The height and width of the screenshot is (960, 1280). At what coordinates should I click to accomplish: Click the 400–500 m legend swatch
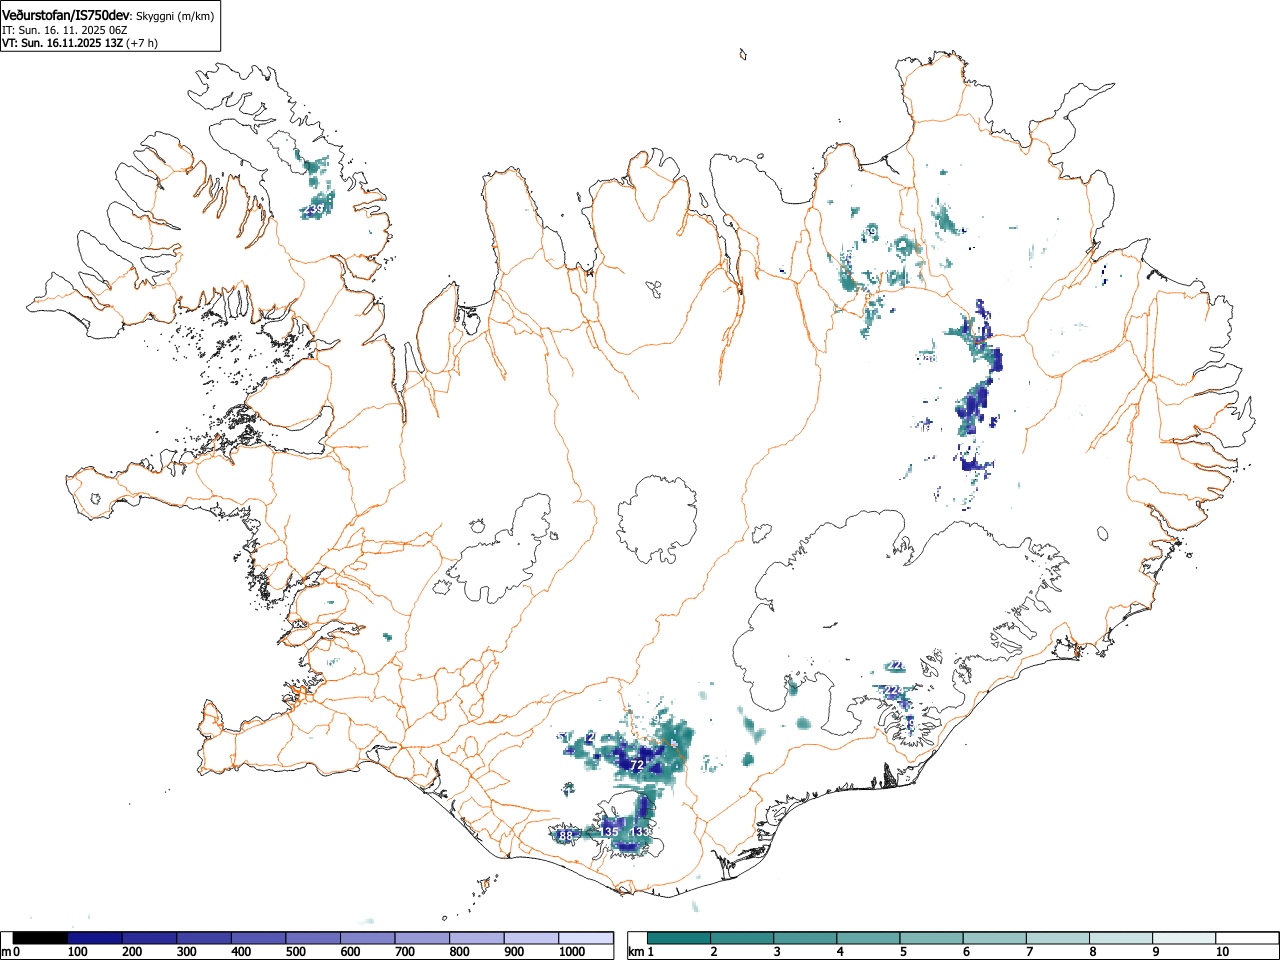point(258,938)
